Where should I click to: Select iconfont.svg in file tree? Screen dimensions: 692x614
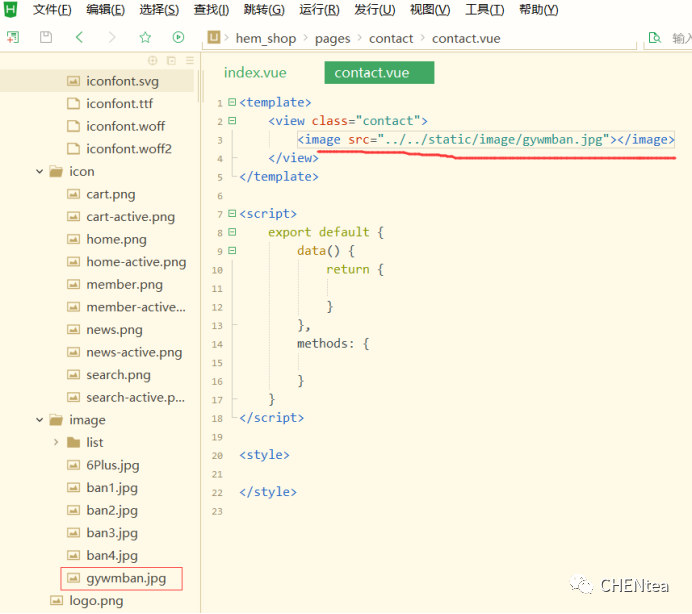point(97,81)
